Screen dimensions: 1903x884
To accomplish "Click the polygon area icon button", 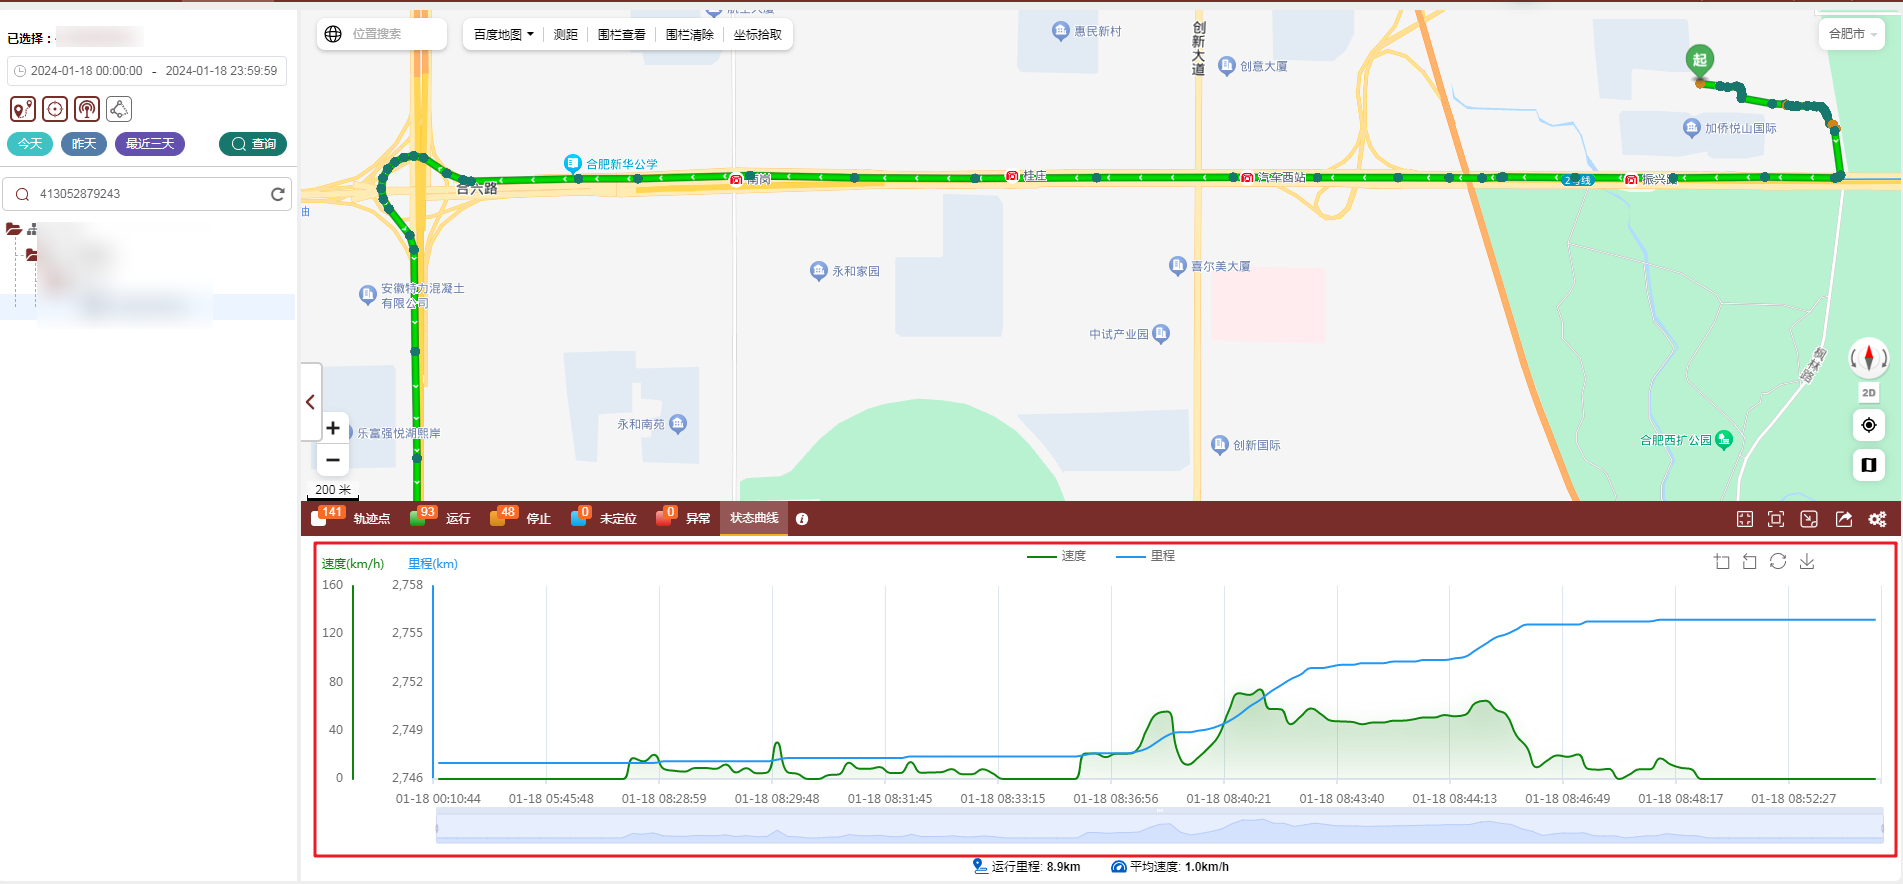I will [119, 109].
